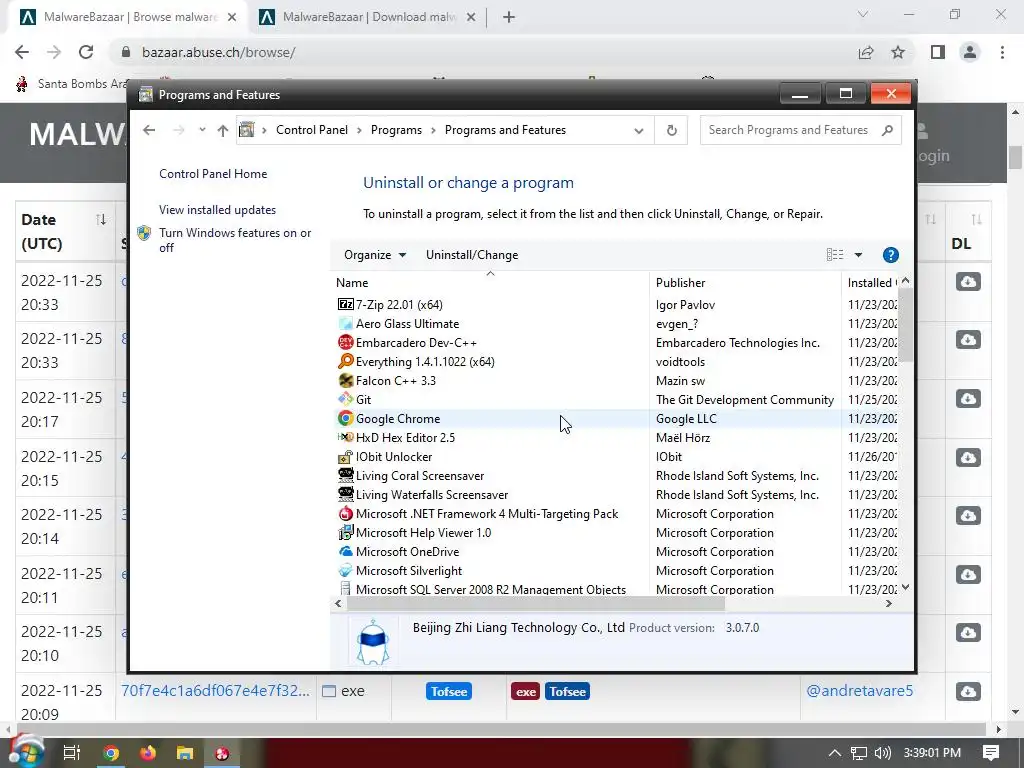
Task: Open the Organize dropdown menu
Action: tap(375, 255)
